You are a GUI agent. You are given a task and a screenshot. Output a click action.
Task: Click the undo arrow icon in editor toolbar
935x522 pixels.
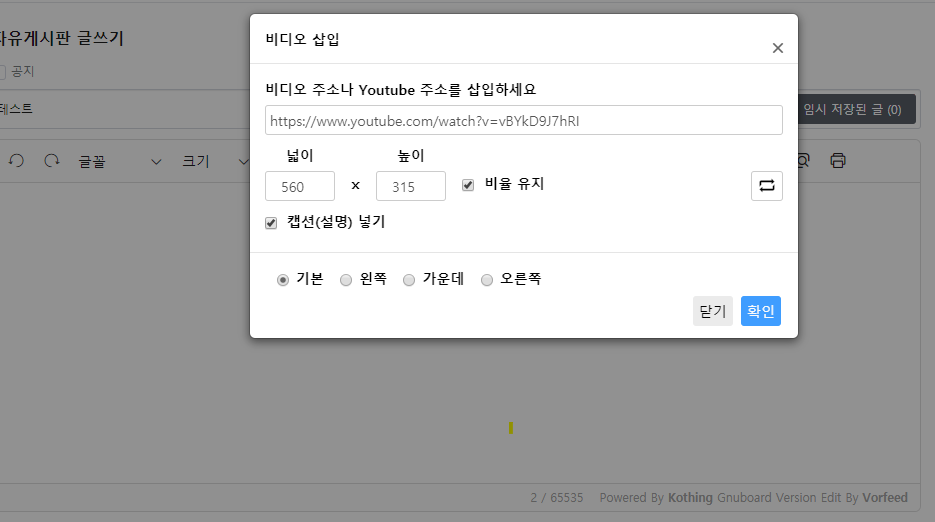click(x=16, y=161)
